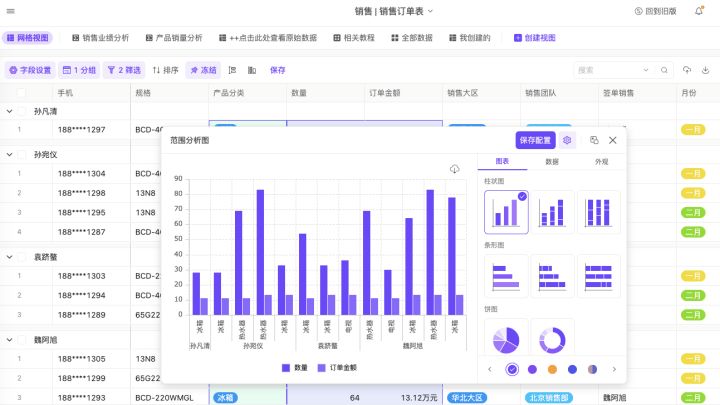Click the magnifier search icon
This screenshot has height=405, width=720.
(x=664, y=70)
